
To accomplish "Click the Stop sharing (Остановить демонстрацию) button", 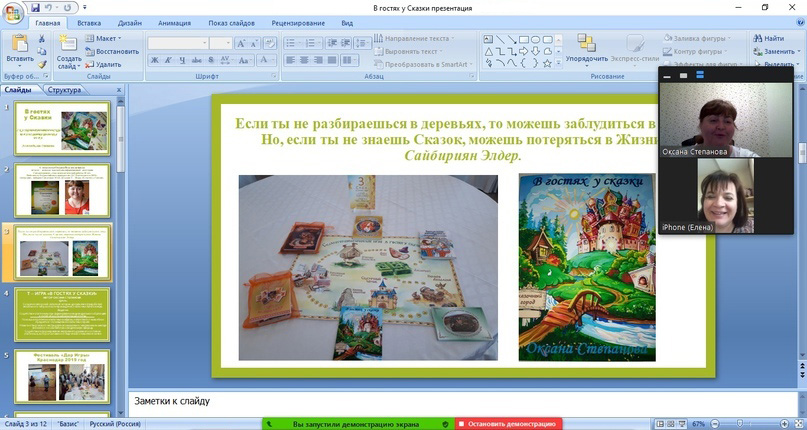I will [508, 424].
